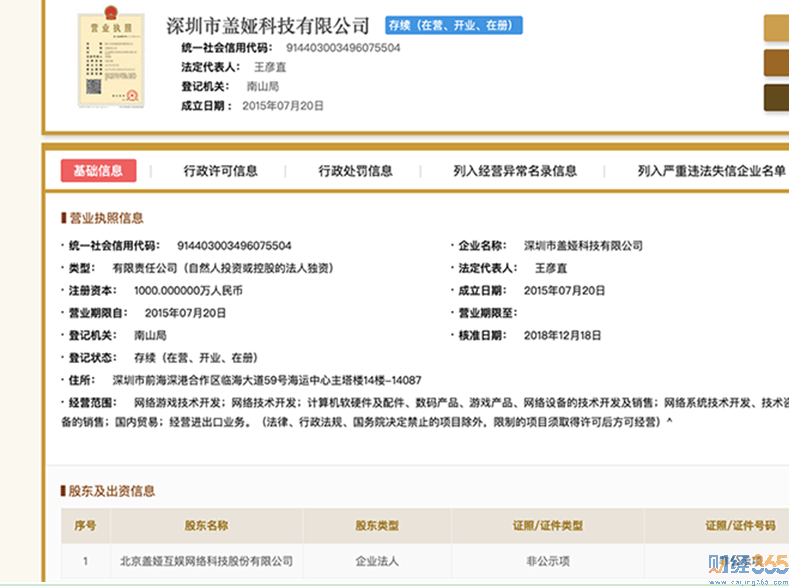Select header credit code 914403003496075504
789x586 pixels.
pyautogui.click(x=343, y=48)
